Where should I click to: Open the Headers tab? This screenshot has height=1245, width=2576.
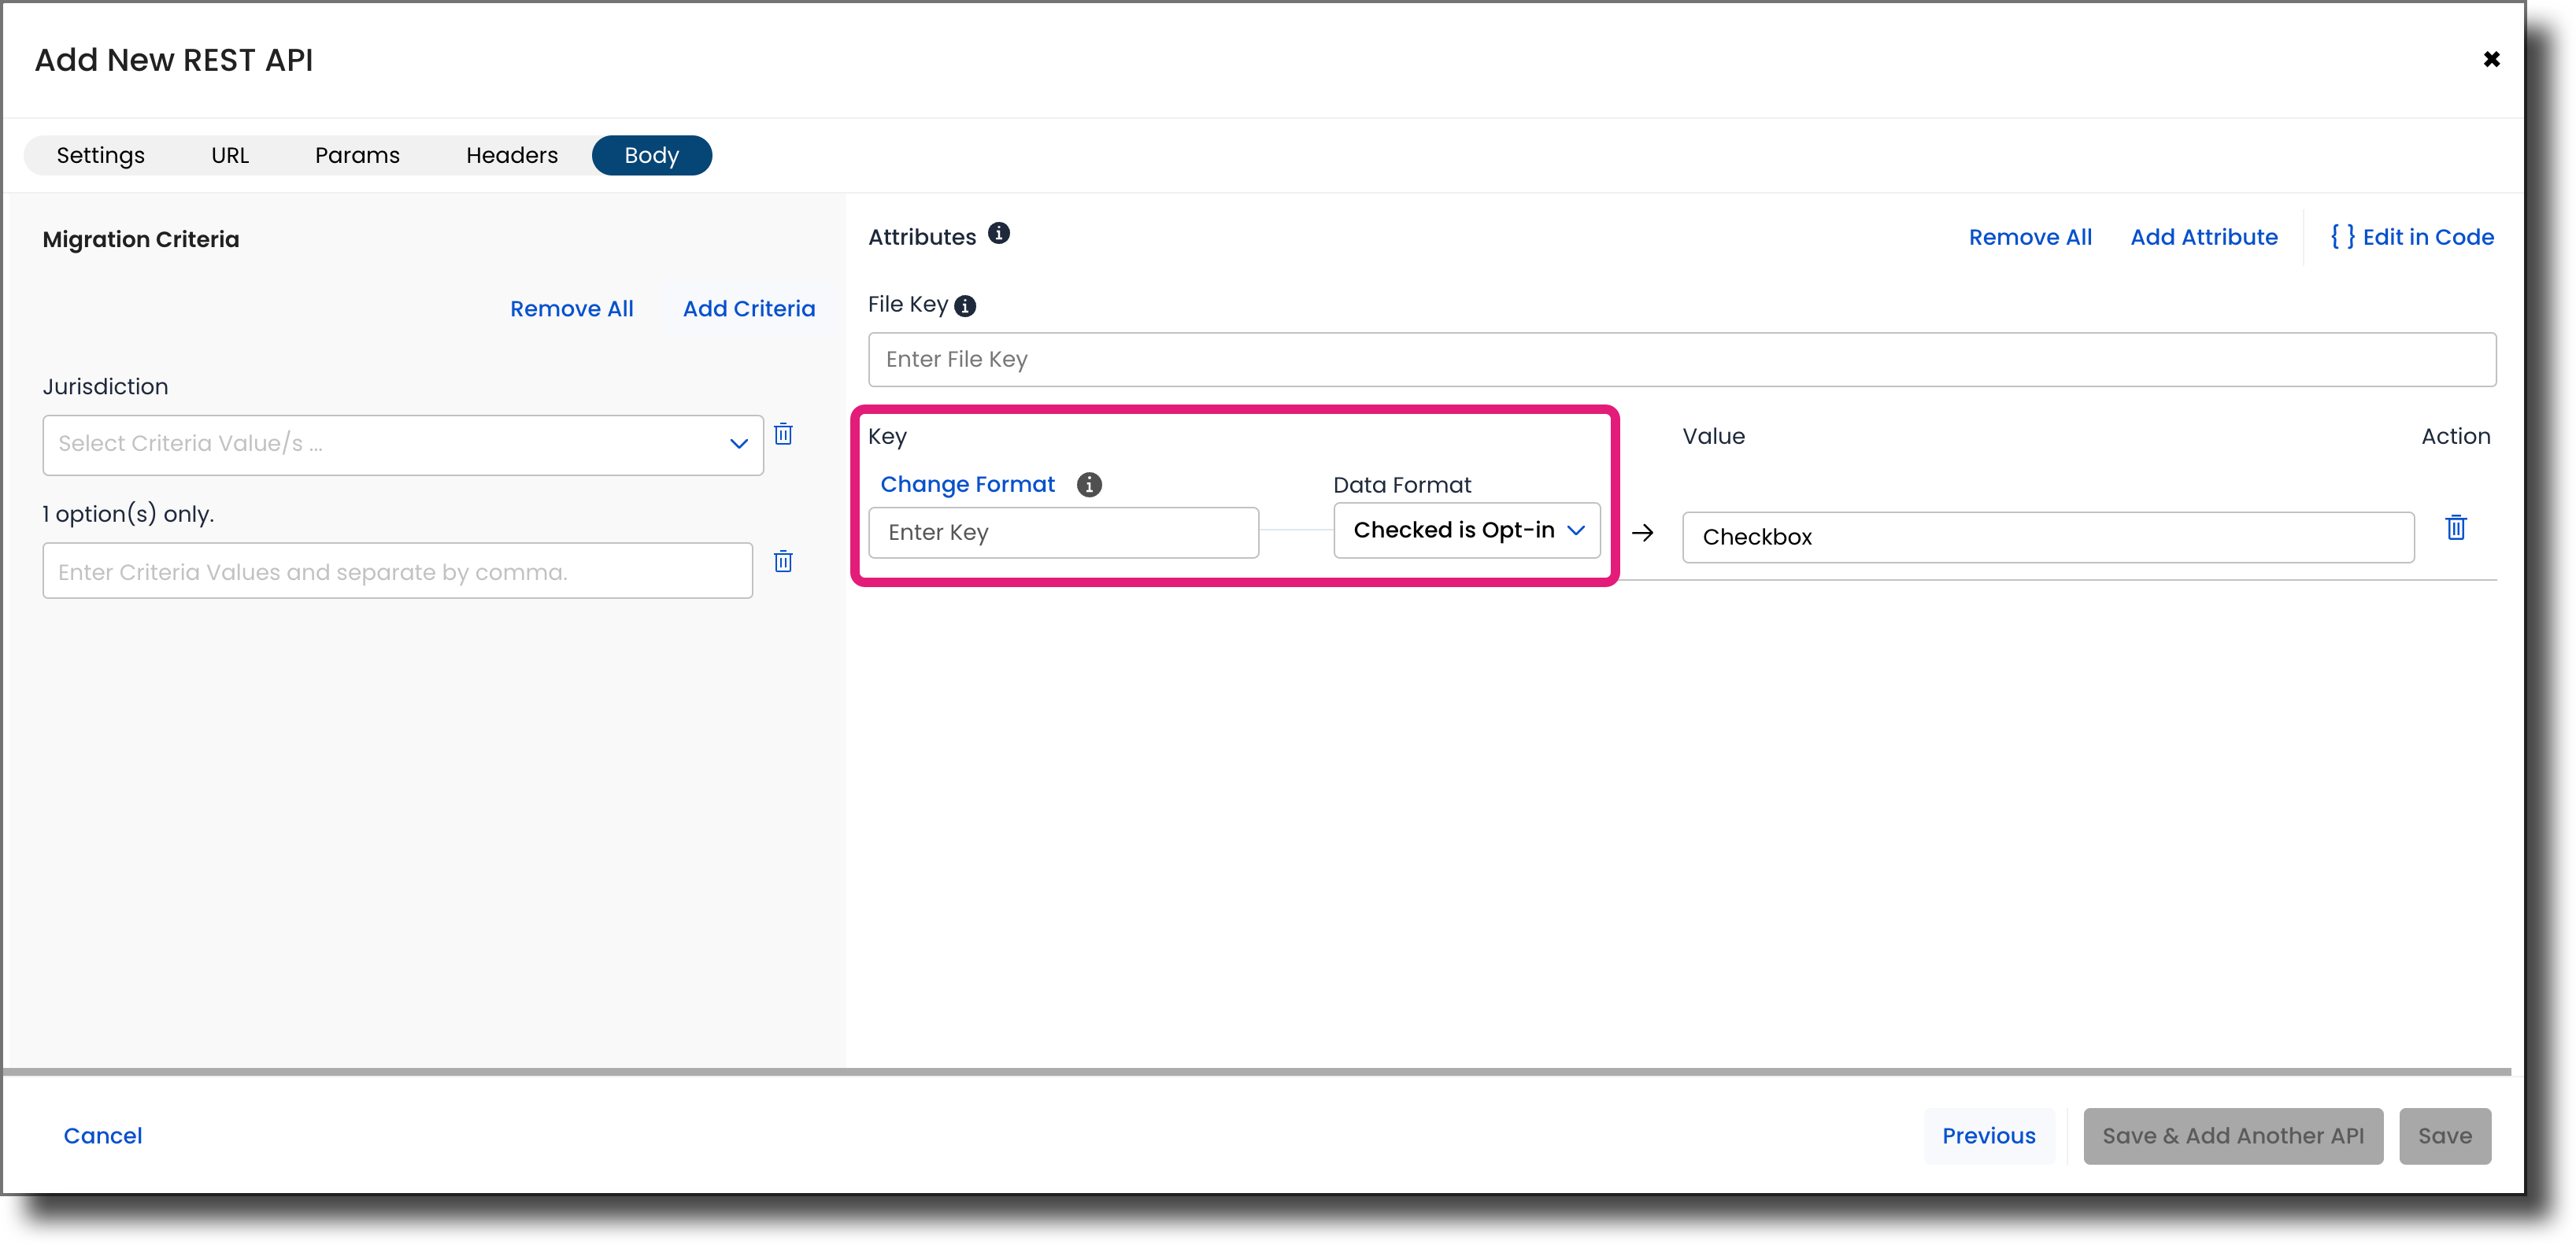point(511,155)
